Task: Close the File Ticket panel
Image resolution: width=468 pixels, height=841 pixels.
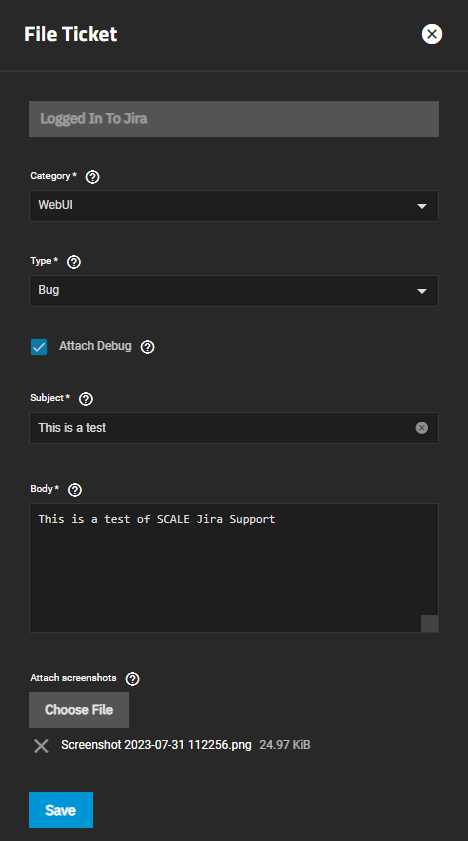Action: pos(432,34)
